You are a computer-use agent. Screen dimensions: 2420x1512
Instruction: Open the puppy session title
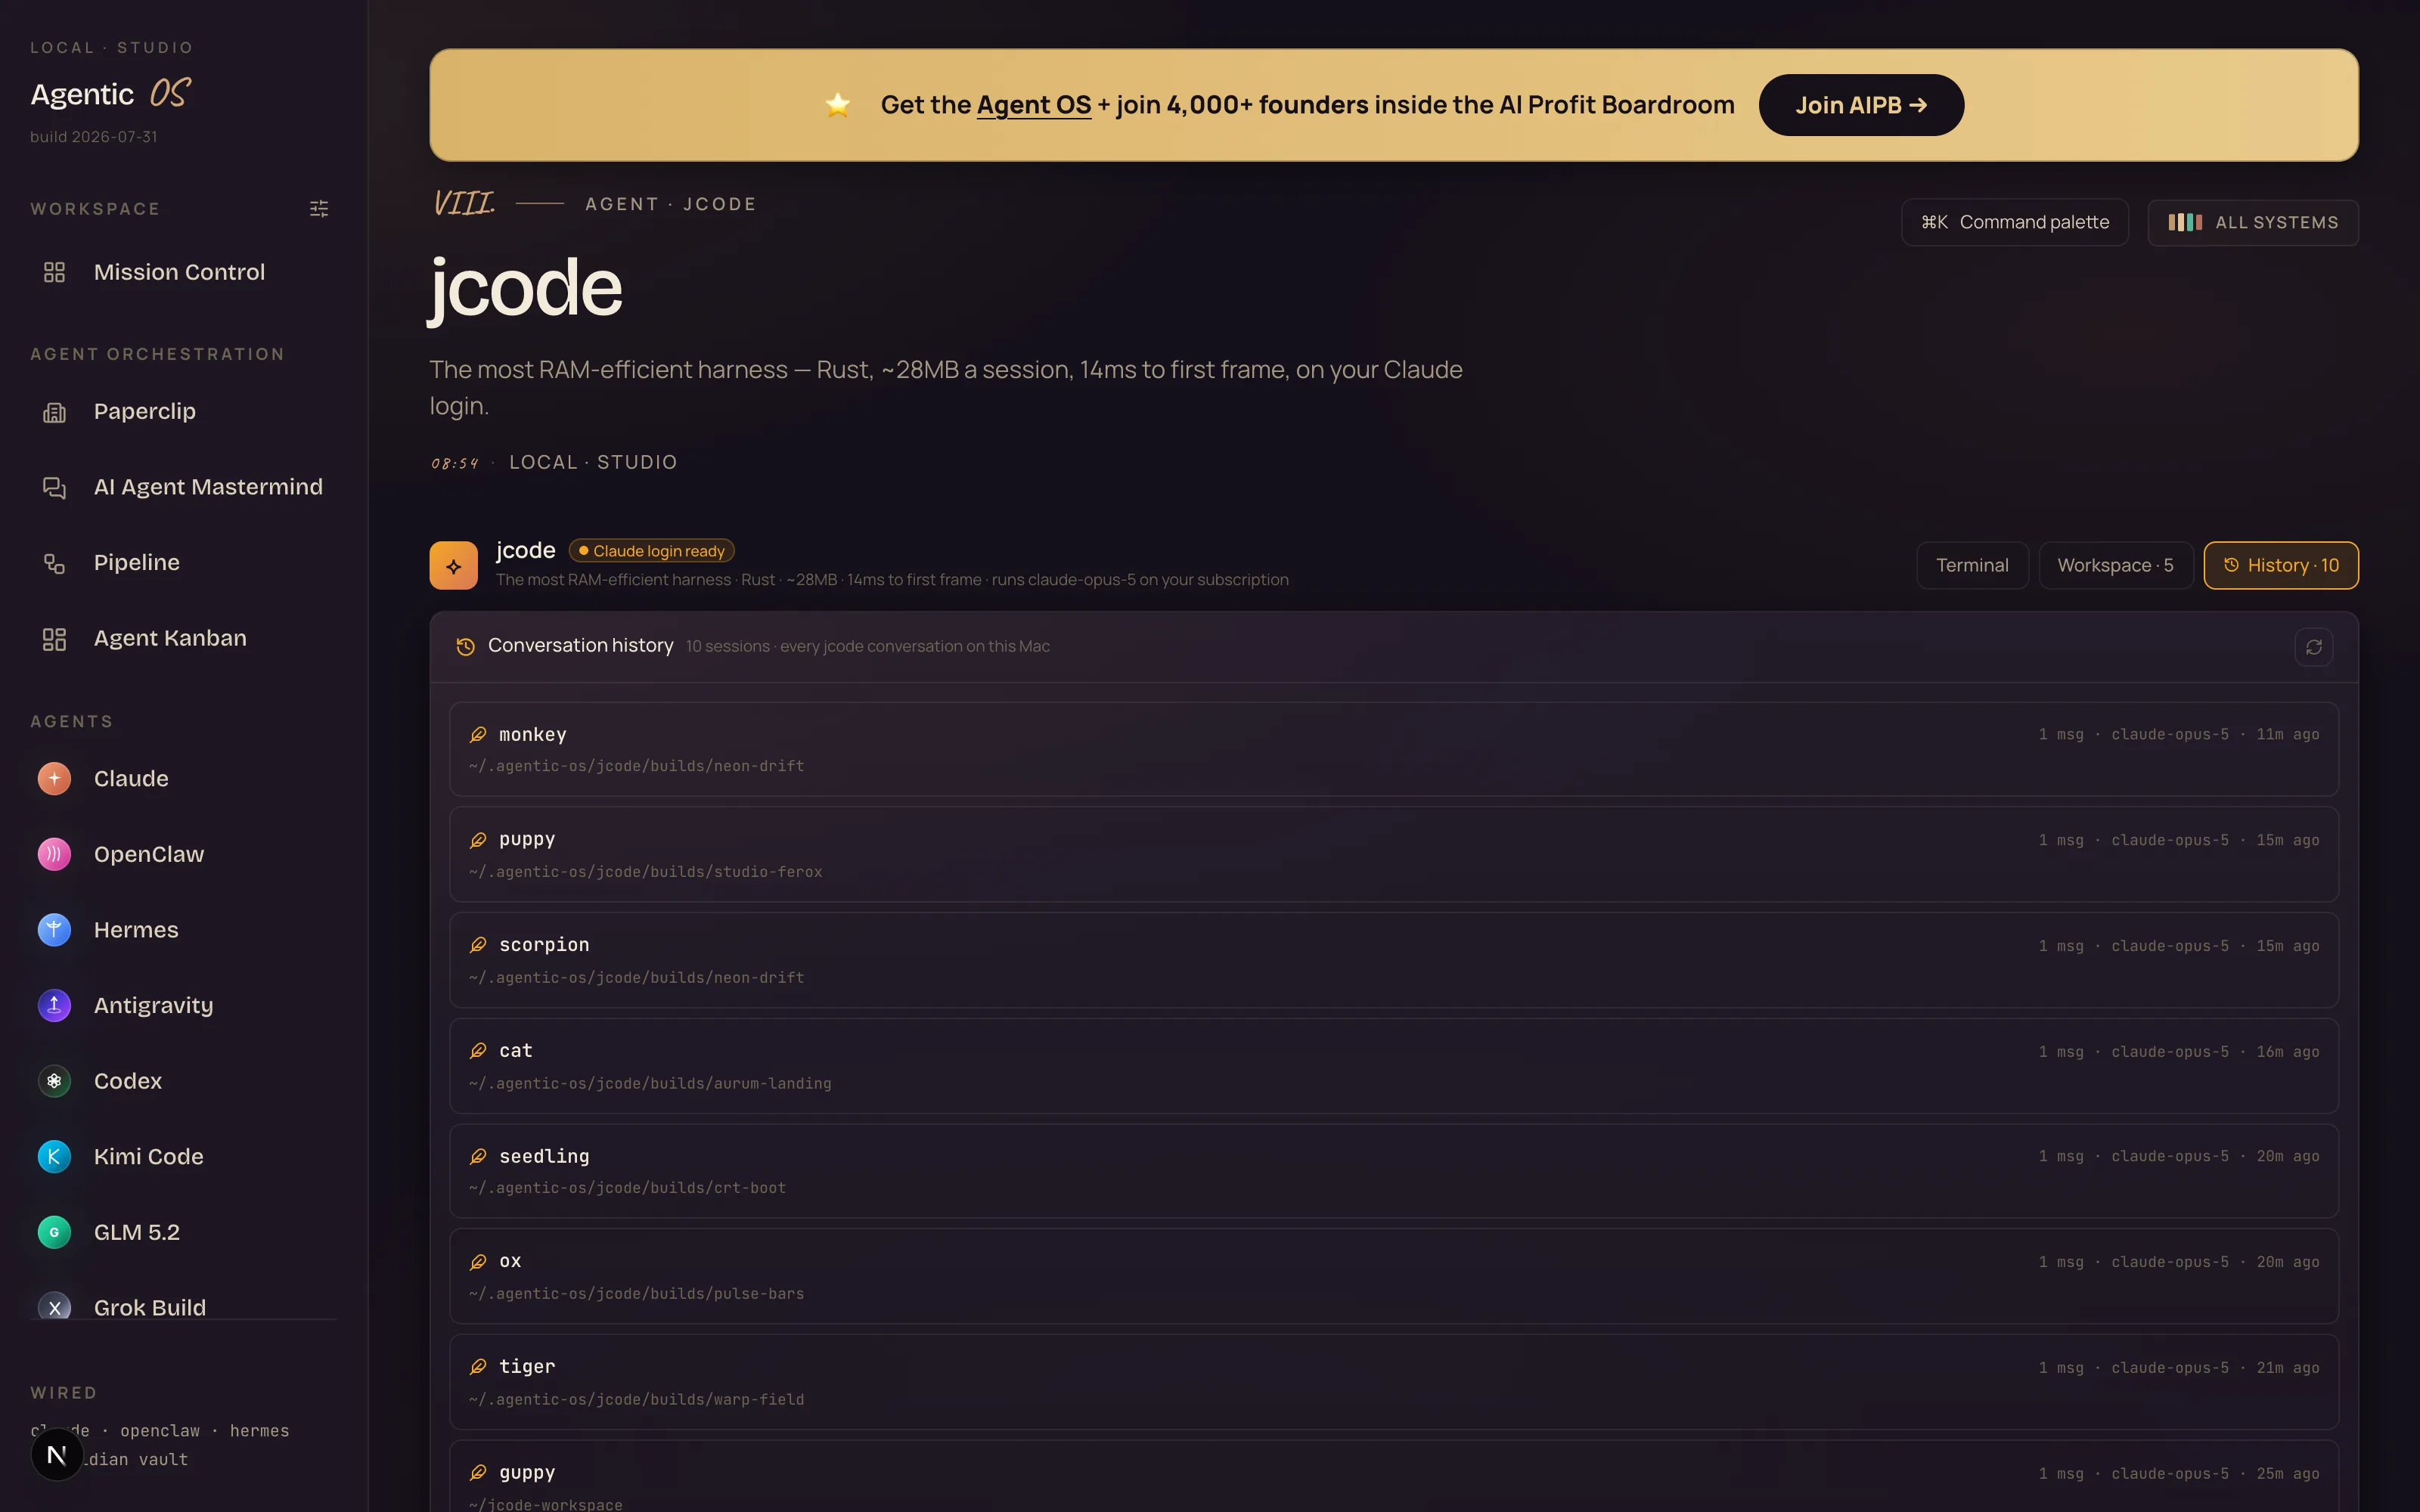click(x=527, y=840)
